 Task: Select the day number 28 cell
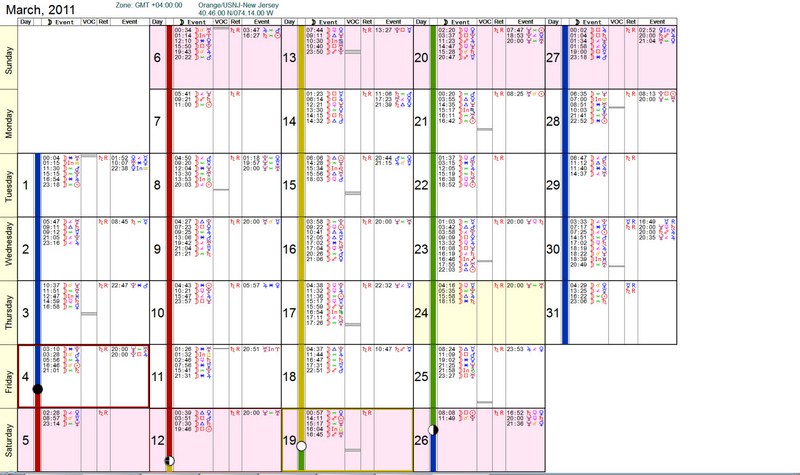[552, 121]
